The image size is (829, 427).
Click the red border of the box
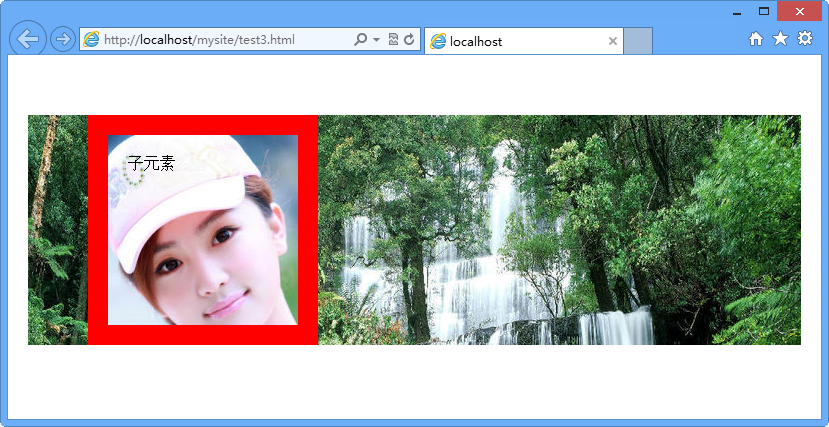97,230
